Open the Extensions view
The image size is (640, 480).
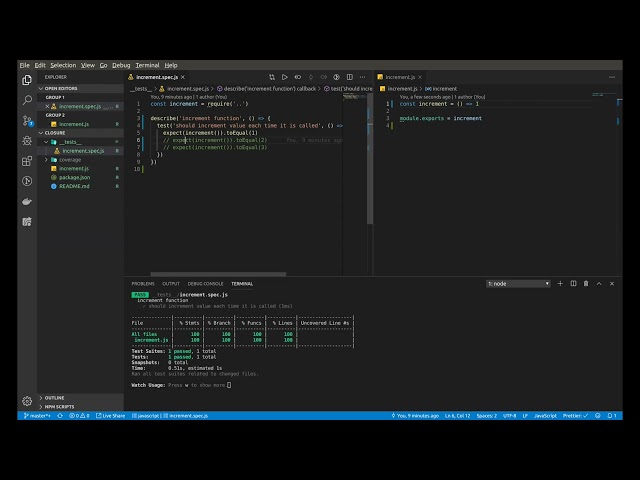(x=27, y=161)
